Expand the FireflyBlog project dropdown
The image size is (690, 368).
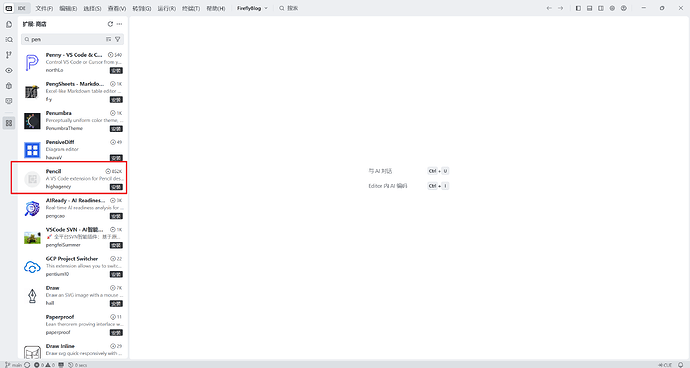tap(252, 8)
